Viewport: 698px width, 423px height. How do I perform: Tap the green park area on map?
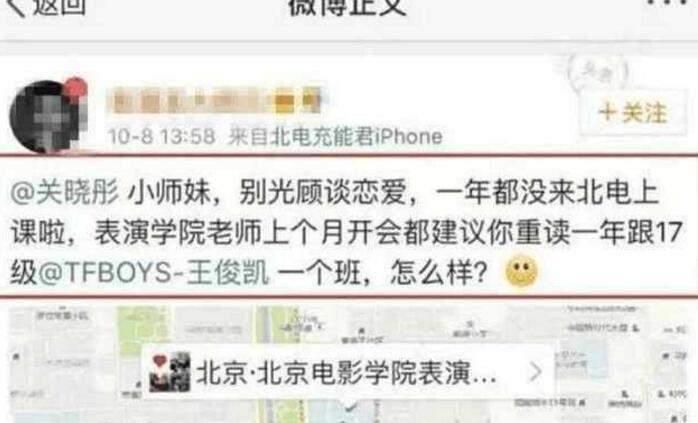(143, 329)
